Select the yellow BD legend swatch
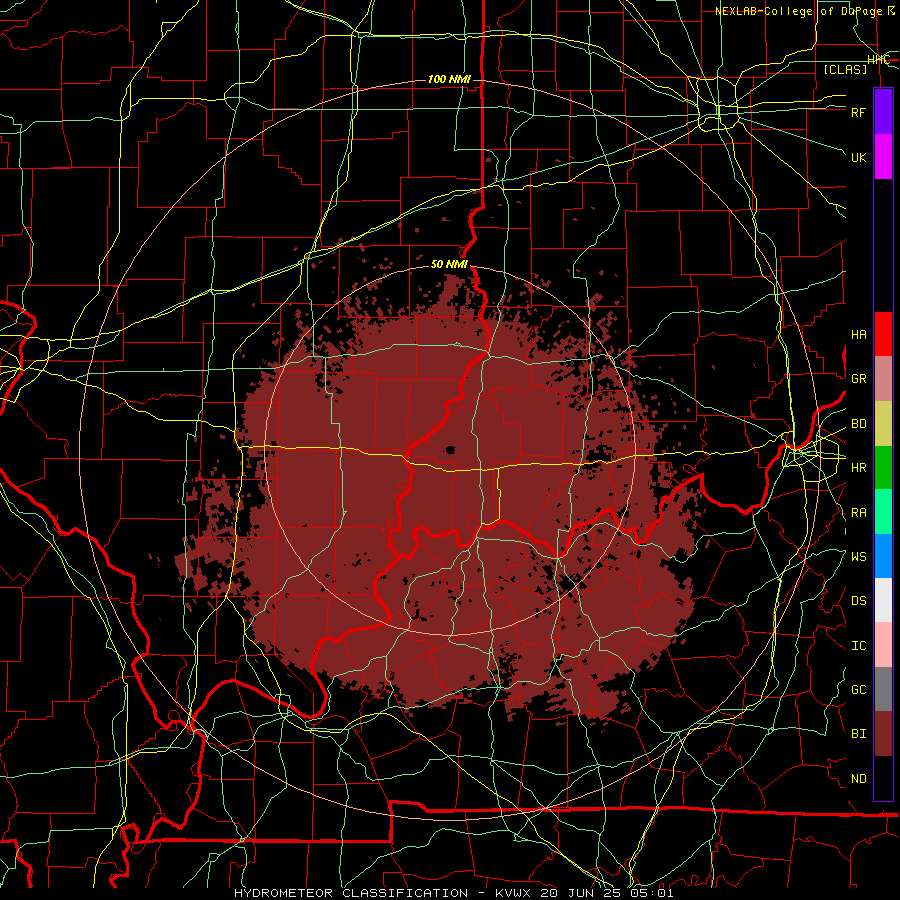The image size is (900, 900). point(883,424)
